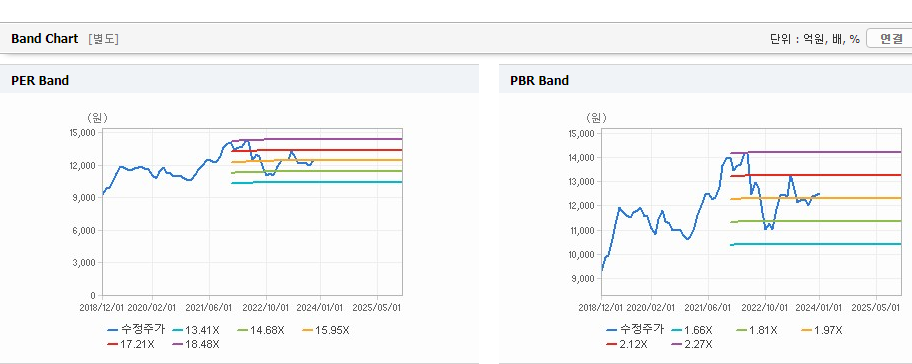Toggle 수정주가 series in PBR Band legend
The image size is (912, 364).
tap(635, 330)
